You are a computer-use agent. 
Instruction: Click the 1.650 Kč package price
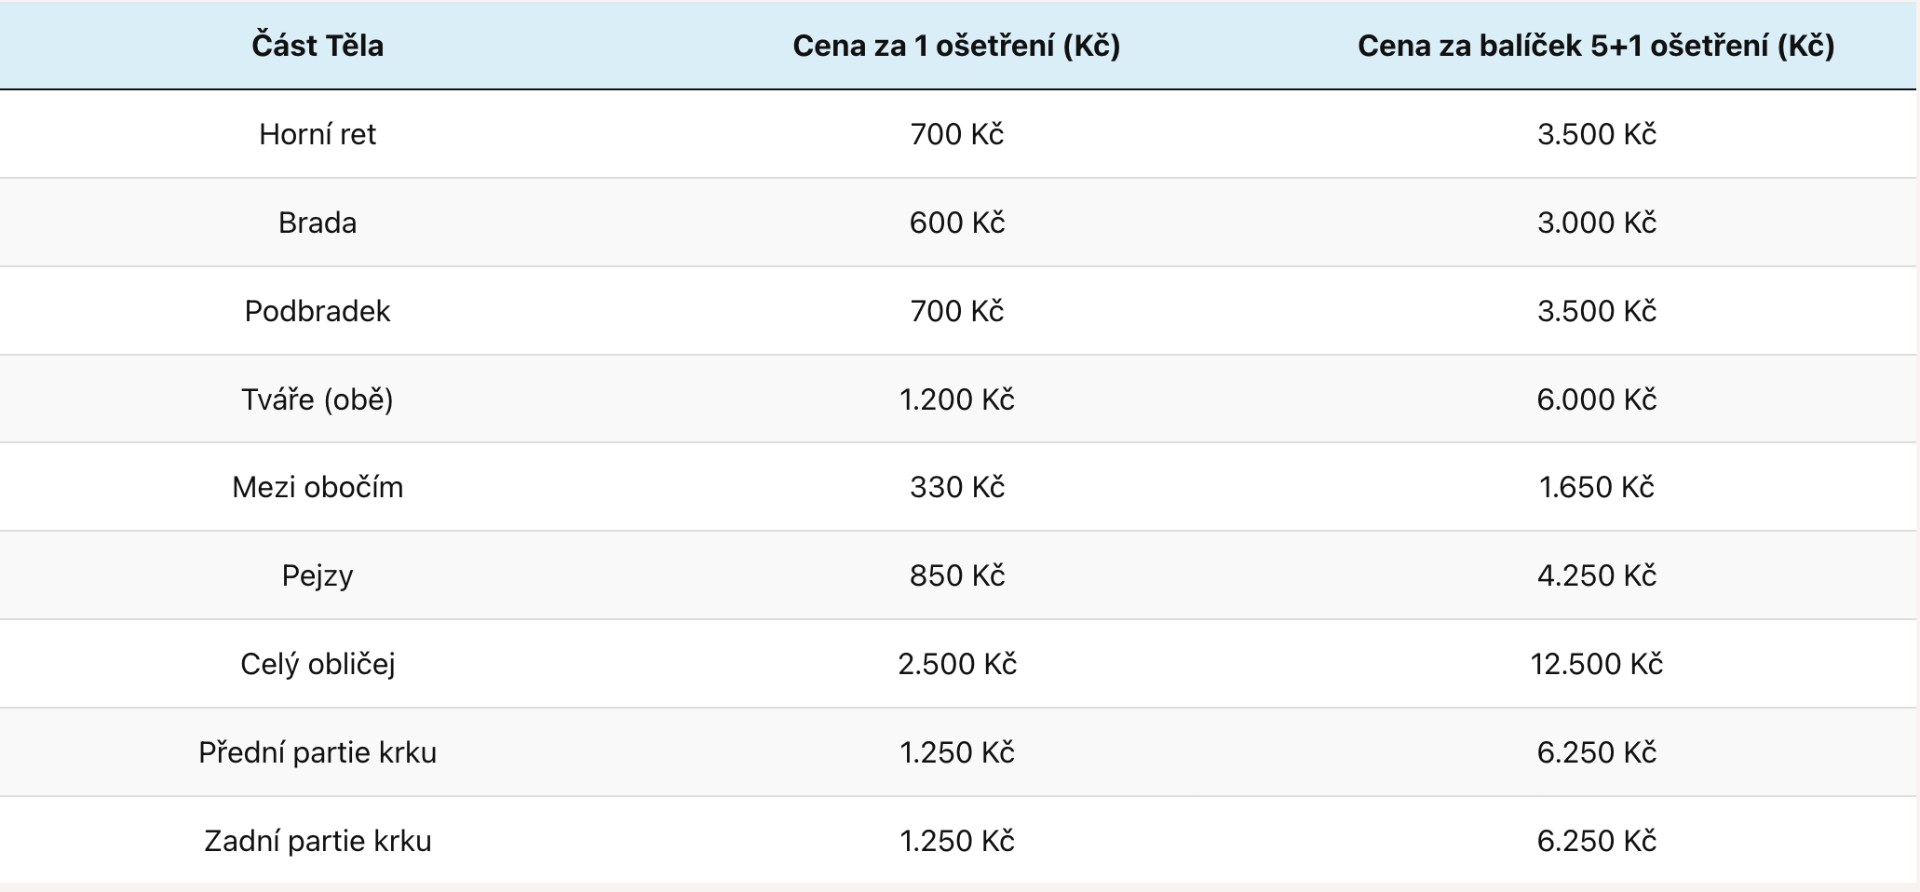pos(1595,487)
